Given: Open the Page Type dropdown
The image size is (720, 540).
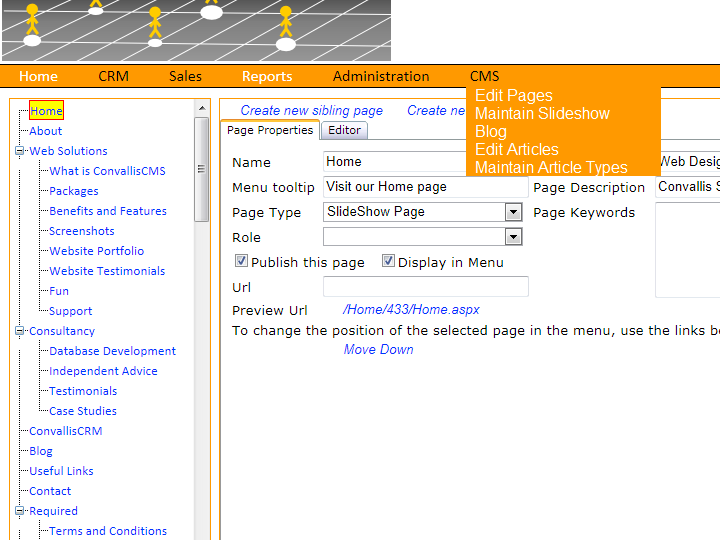Looking at the screenshot, I should tap(513, 212).
